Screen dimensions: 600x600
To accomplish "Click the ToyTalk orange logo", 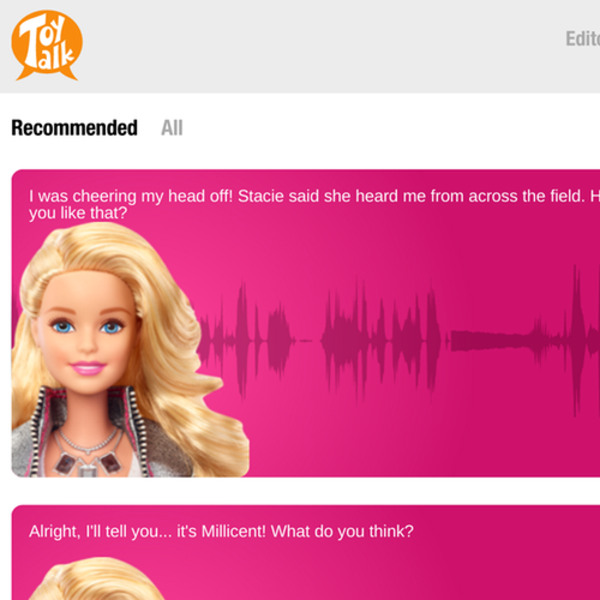I will pyautogui.click(x=47, y=45).
